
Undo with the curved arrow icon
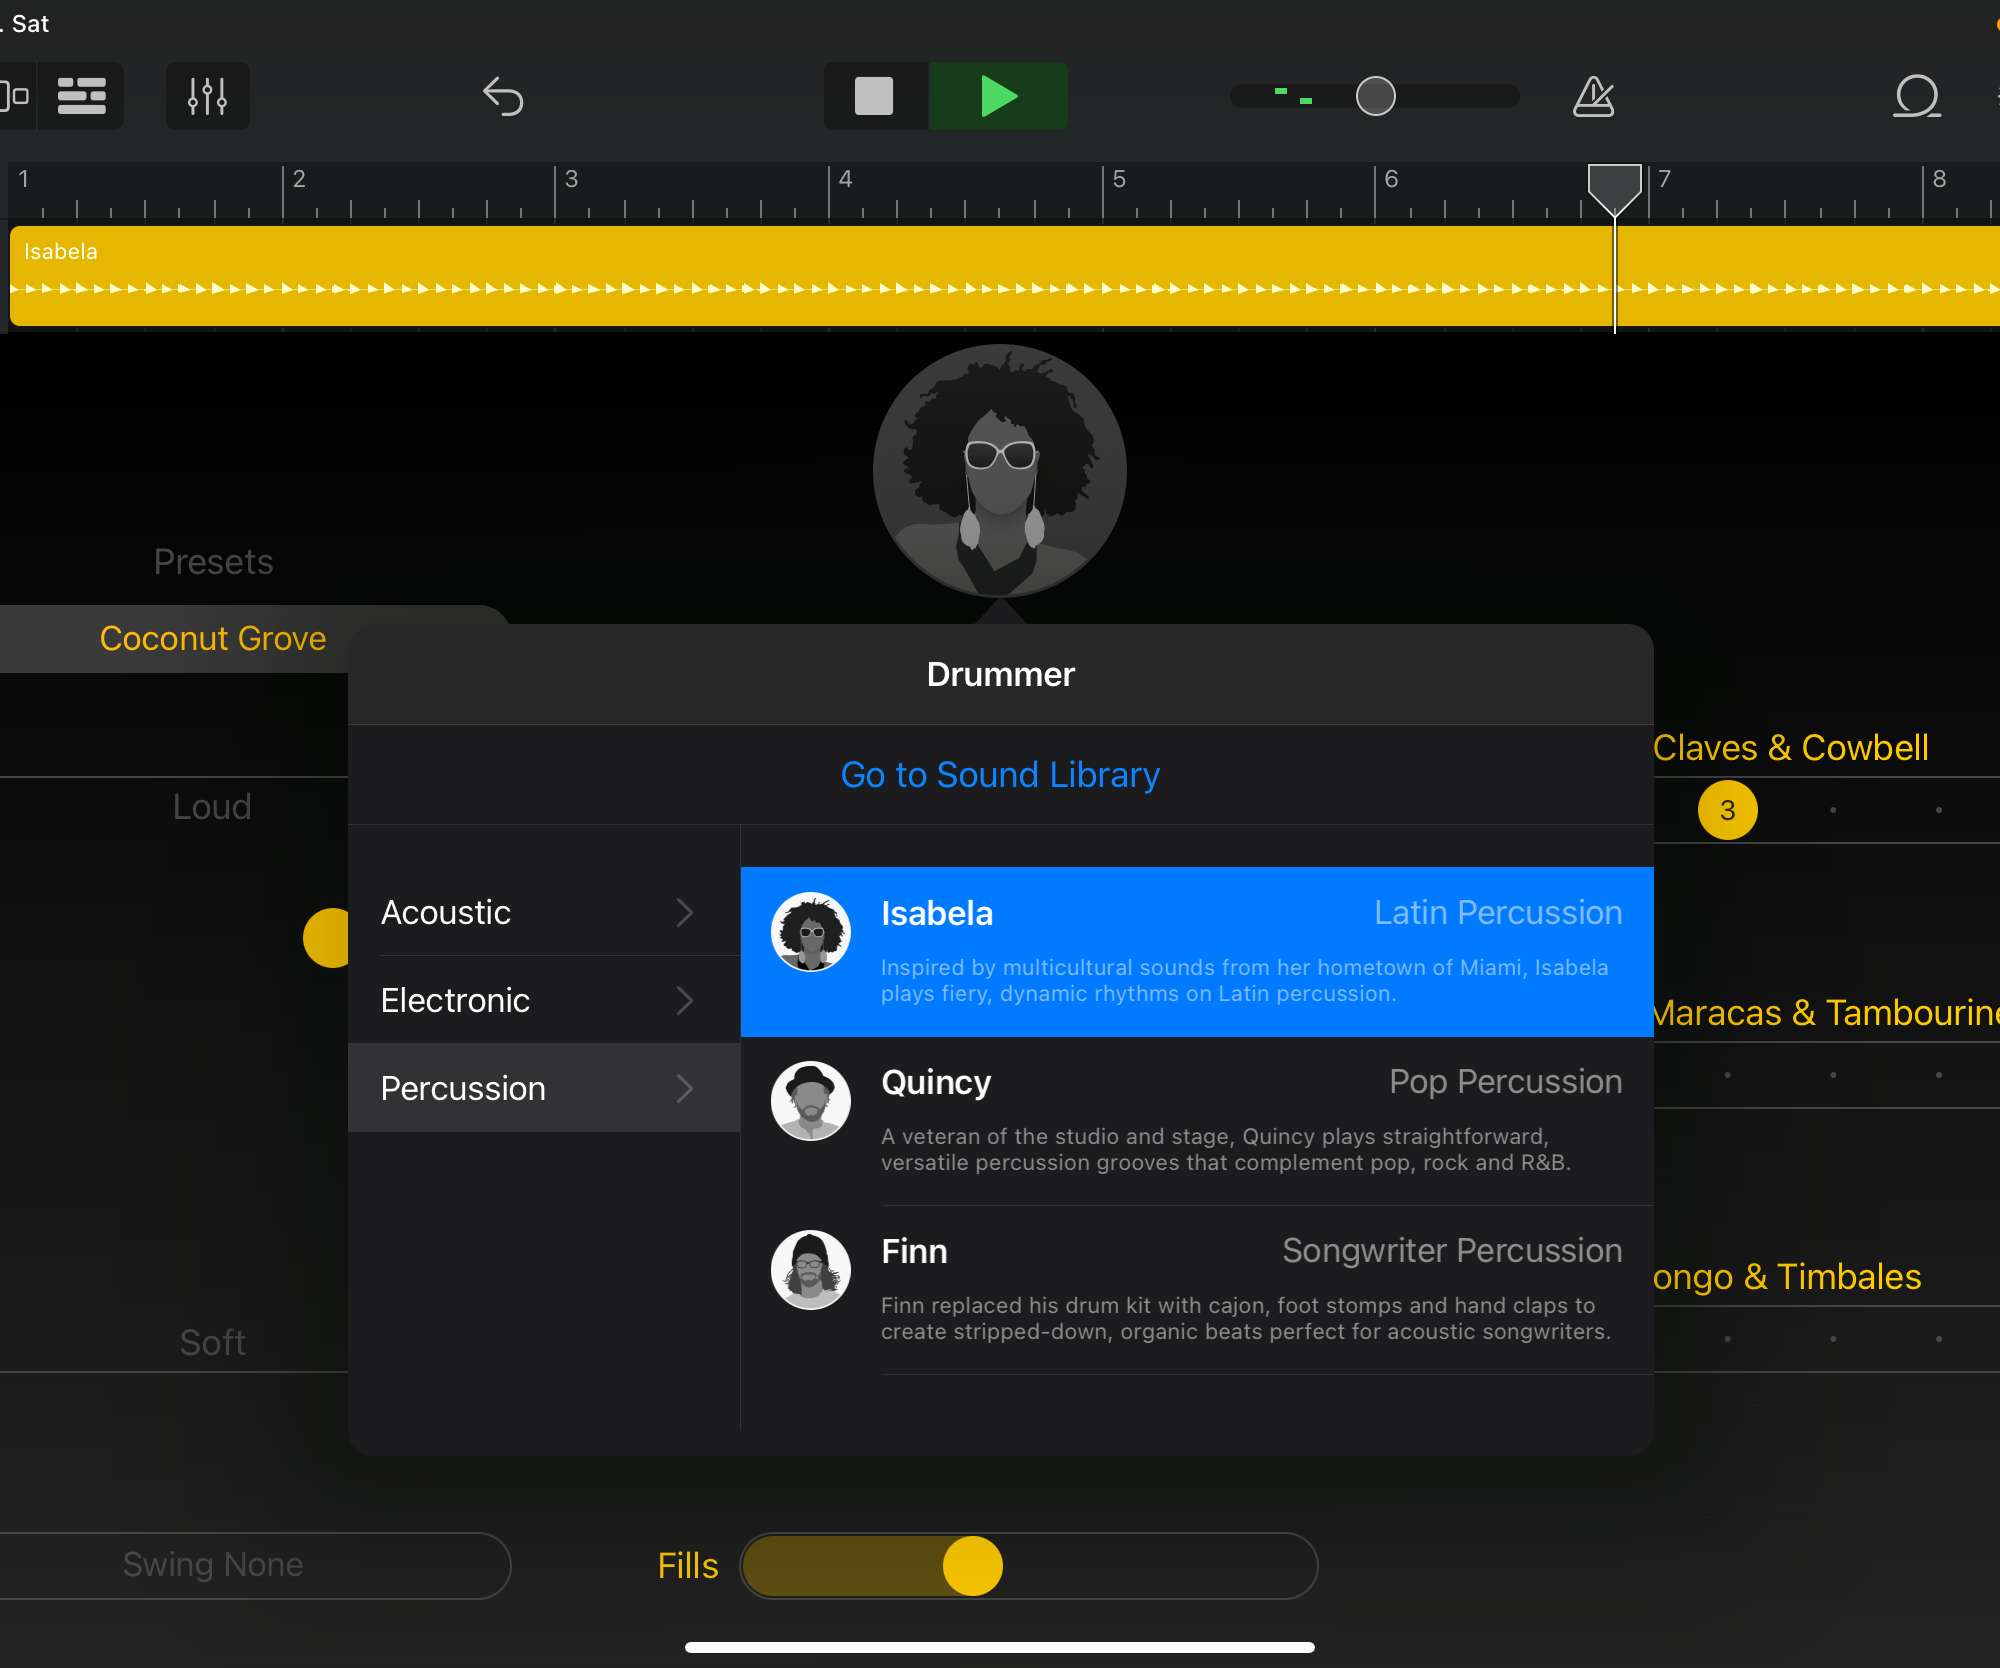click(503, 96)
